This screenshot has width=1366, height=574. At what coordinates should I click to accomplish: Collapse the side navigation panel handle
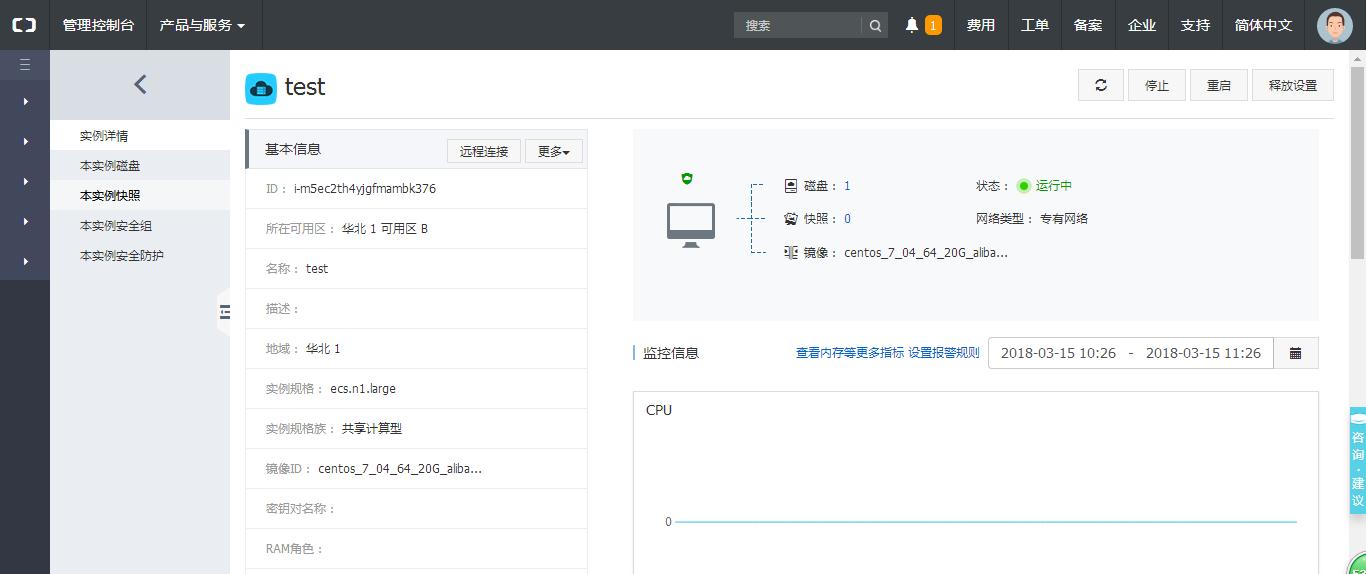pos(224,313)
